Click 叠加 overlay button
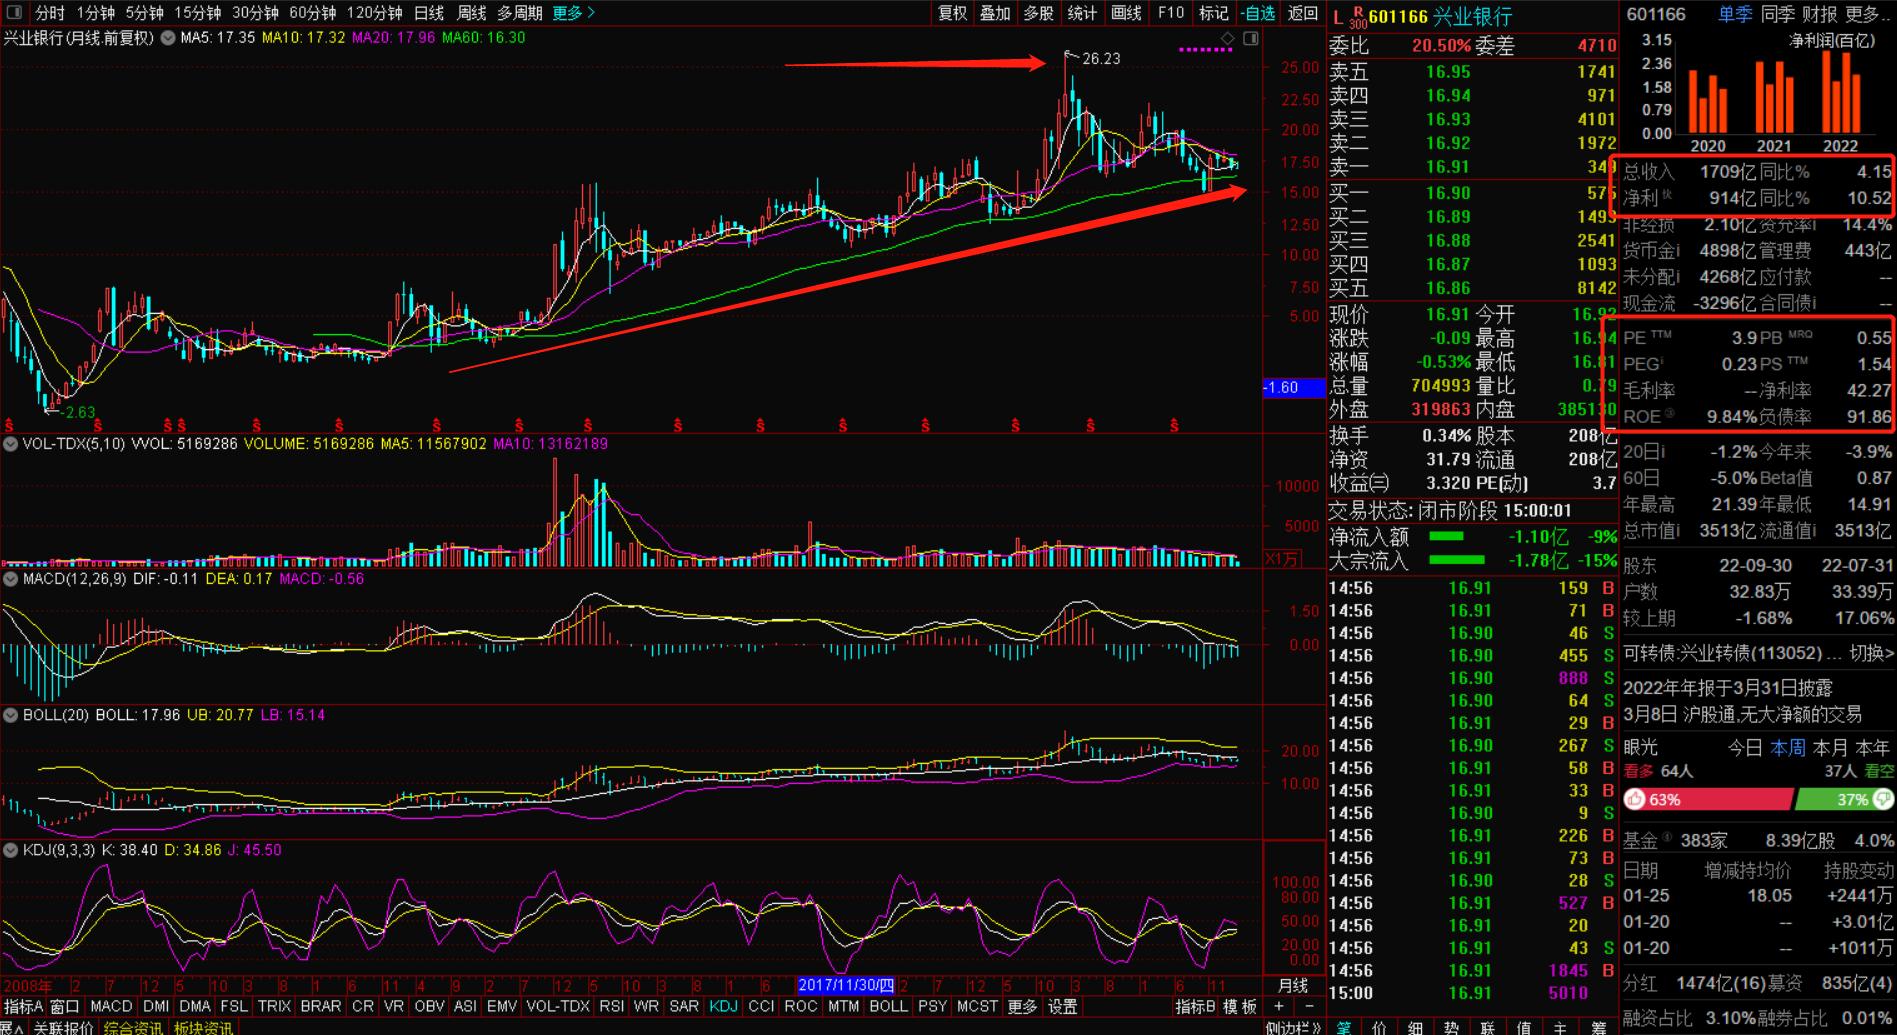Viewport: 1897px width, 1035px height. click(995, 13)
